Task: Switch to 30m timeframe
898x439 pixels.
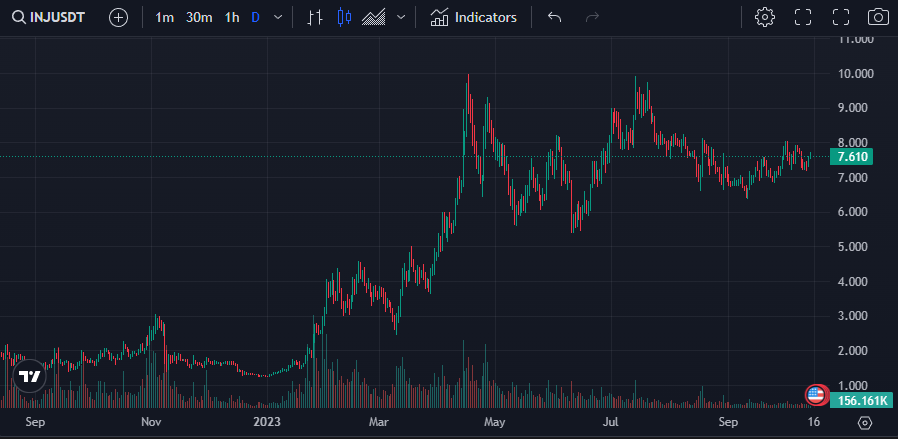Action: [199, 18]
